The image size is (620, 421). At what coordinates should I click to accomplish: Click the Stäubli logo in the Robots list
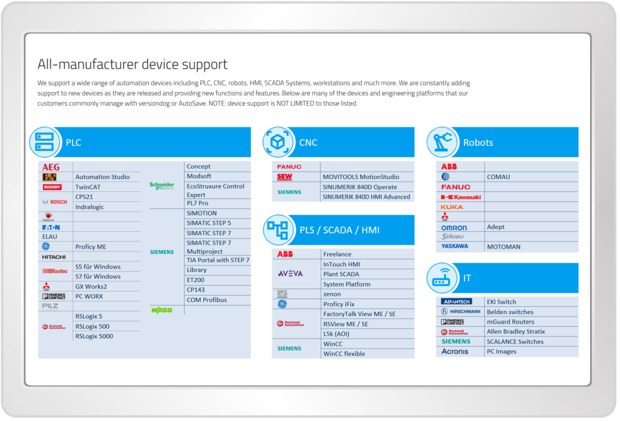click(453, 236)
